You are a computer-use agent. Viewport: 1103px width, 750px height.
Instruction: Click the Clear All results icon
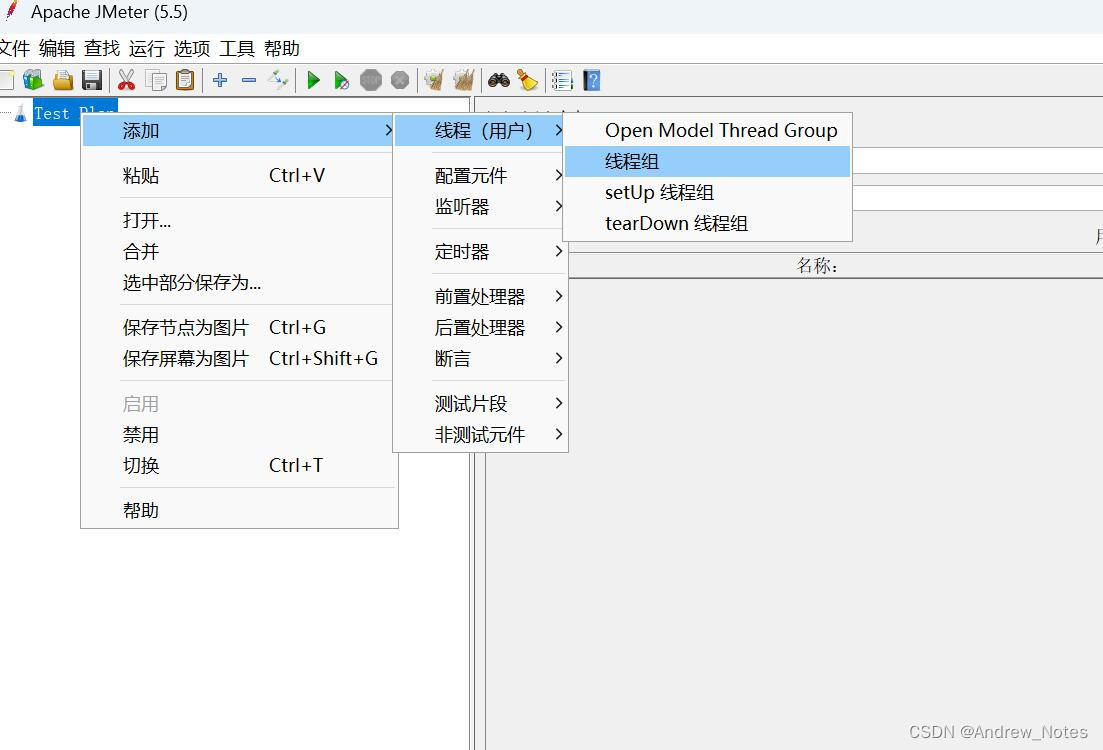click(x=464, y=80)
